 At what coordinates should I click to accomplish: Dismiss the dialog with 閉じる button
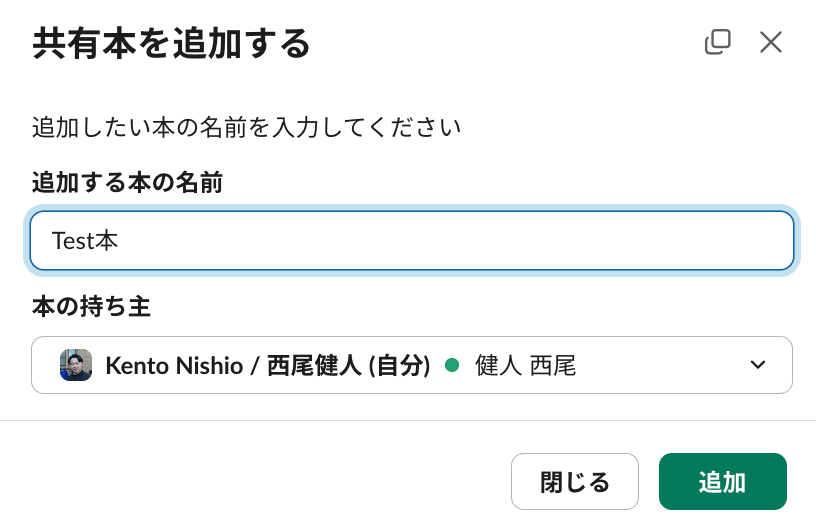(575, 481)
